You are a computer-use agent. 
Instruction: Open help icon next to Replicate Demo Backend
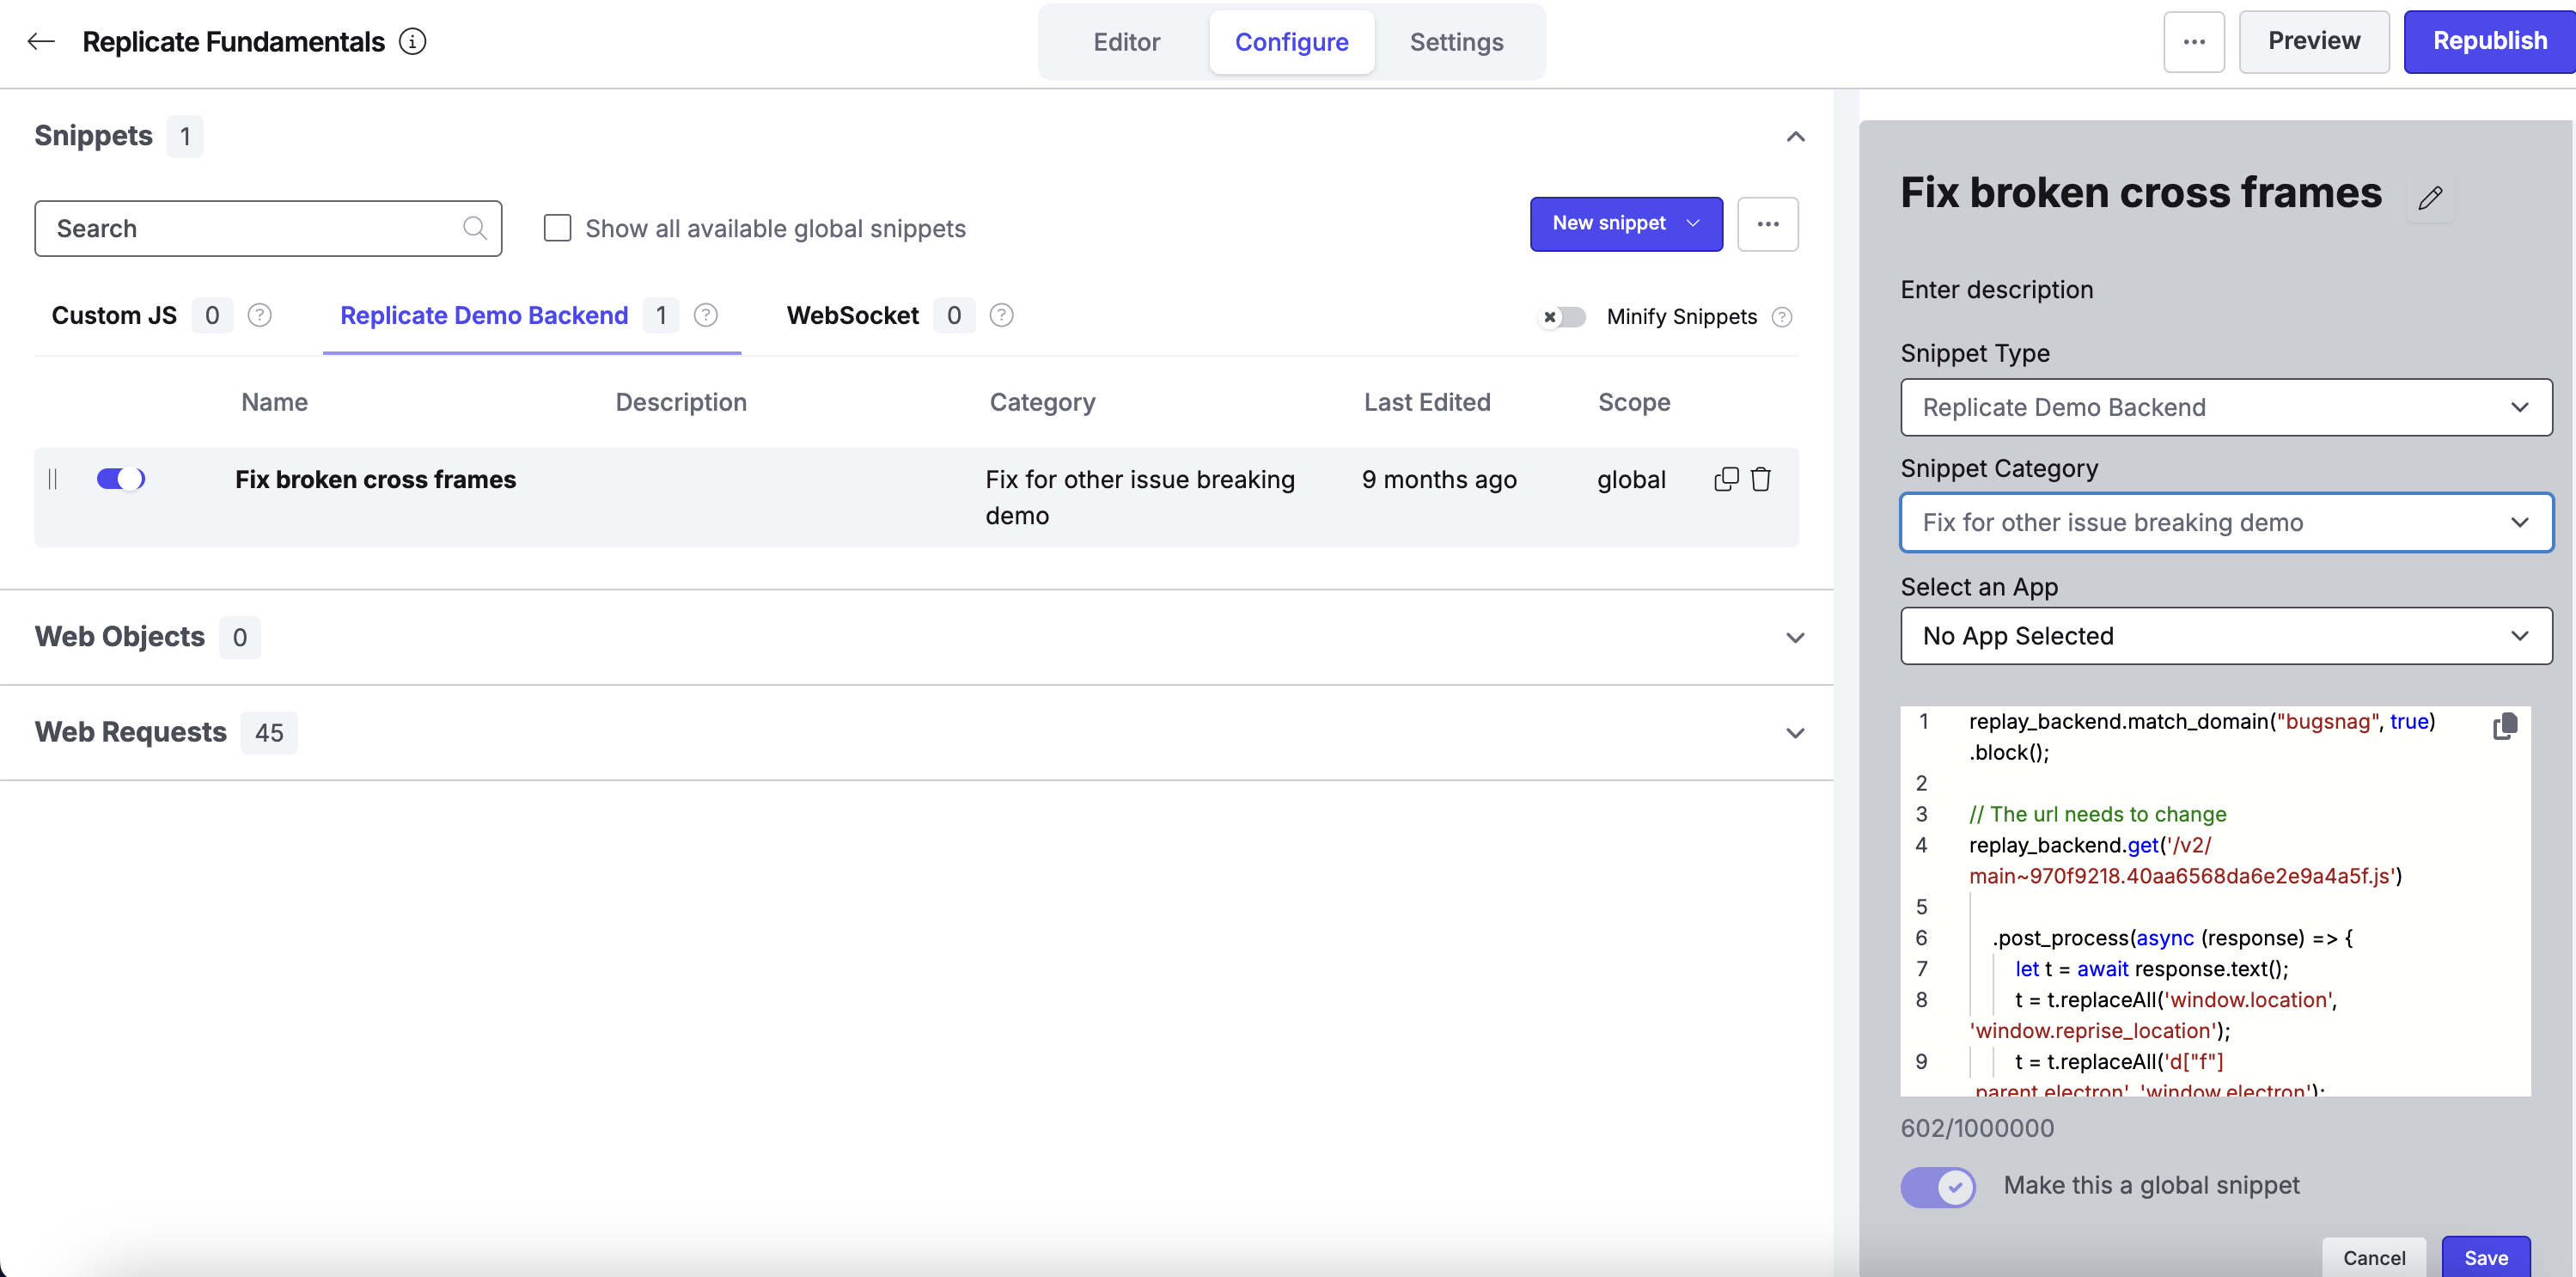point(705,315)
